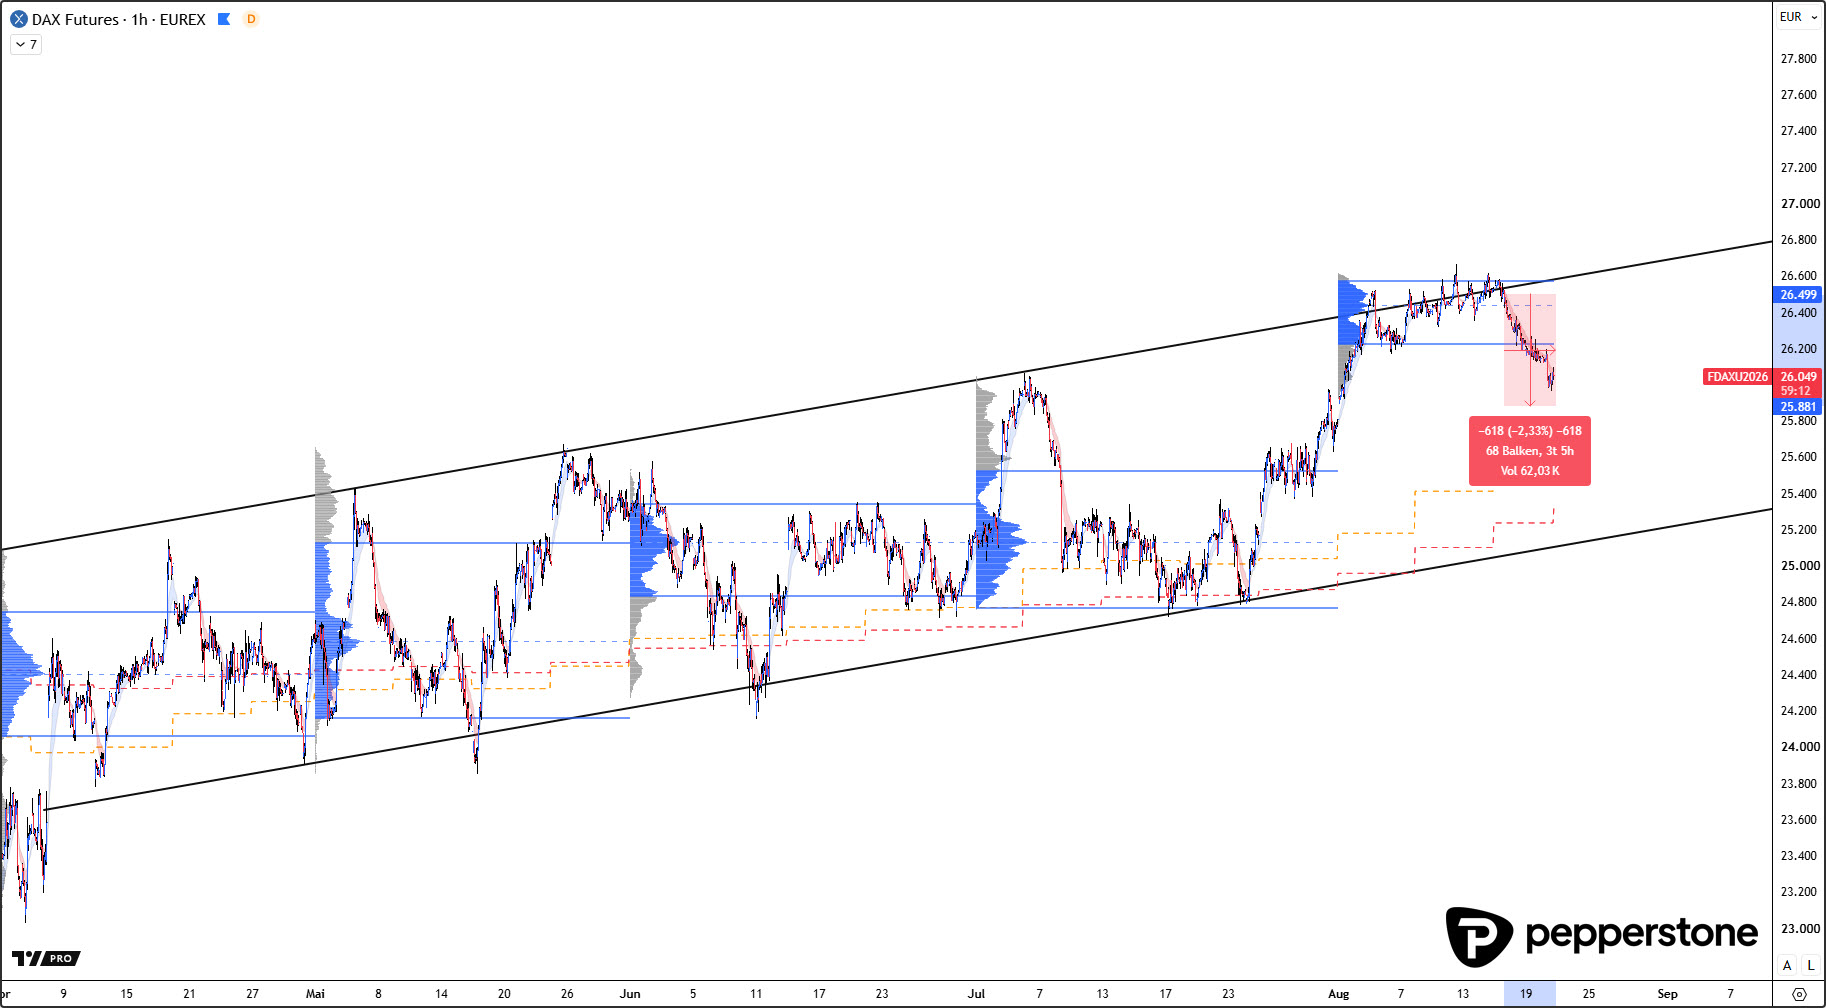Select the upper black channel trendline
This screenshot has width=1826, height=1008.
point(886,395)
